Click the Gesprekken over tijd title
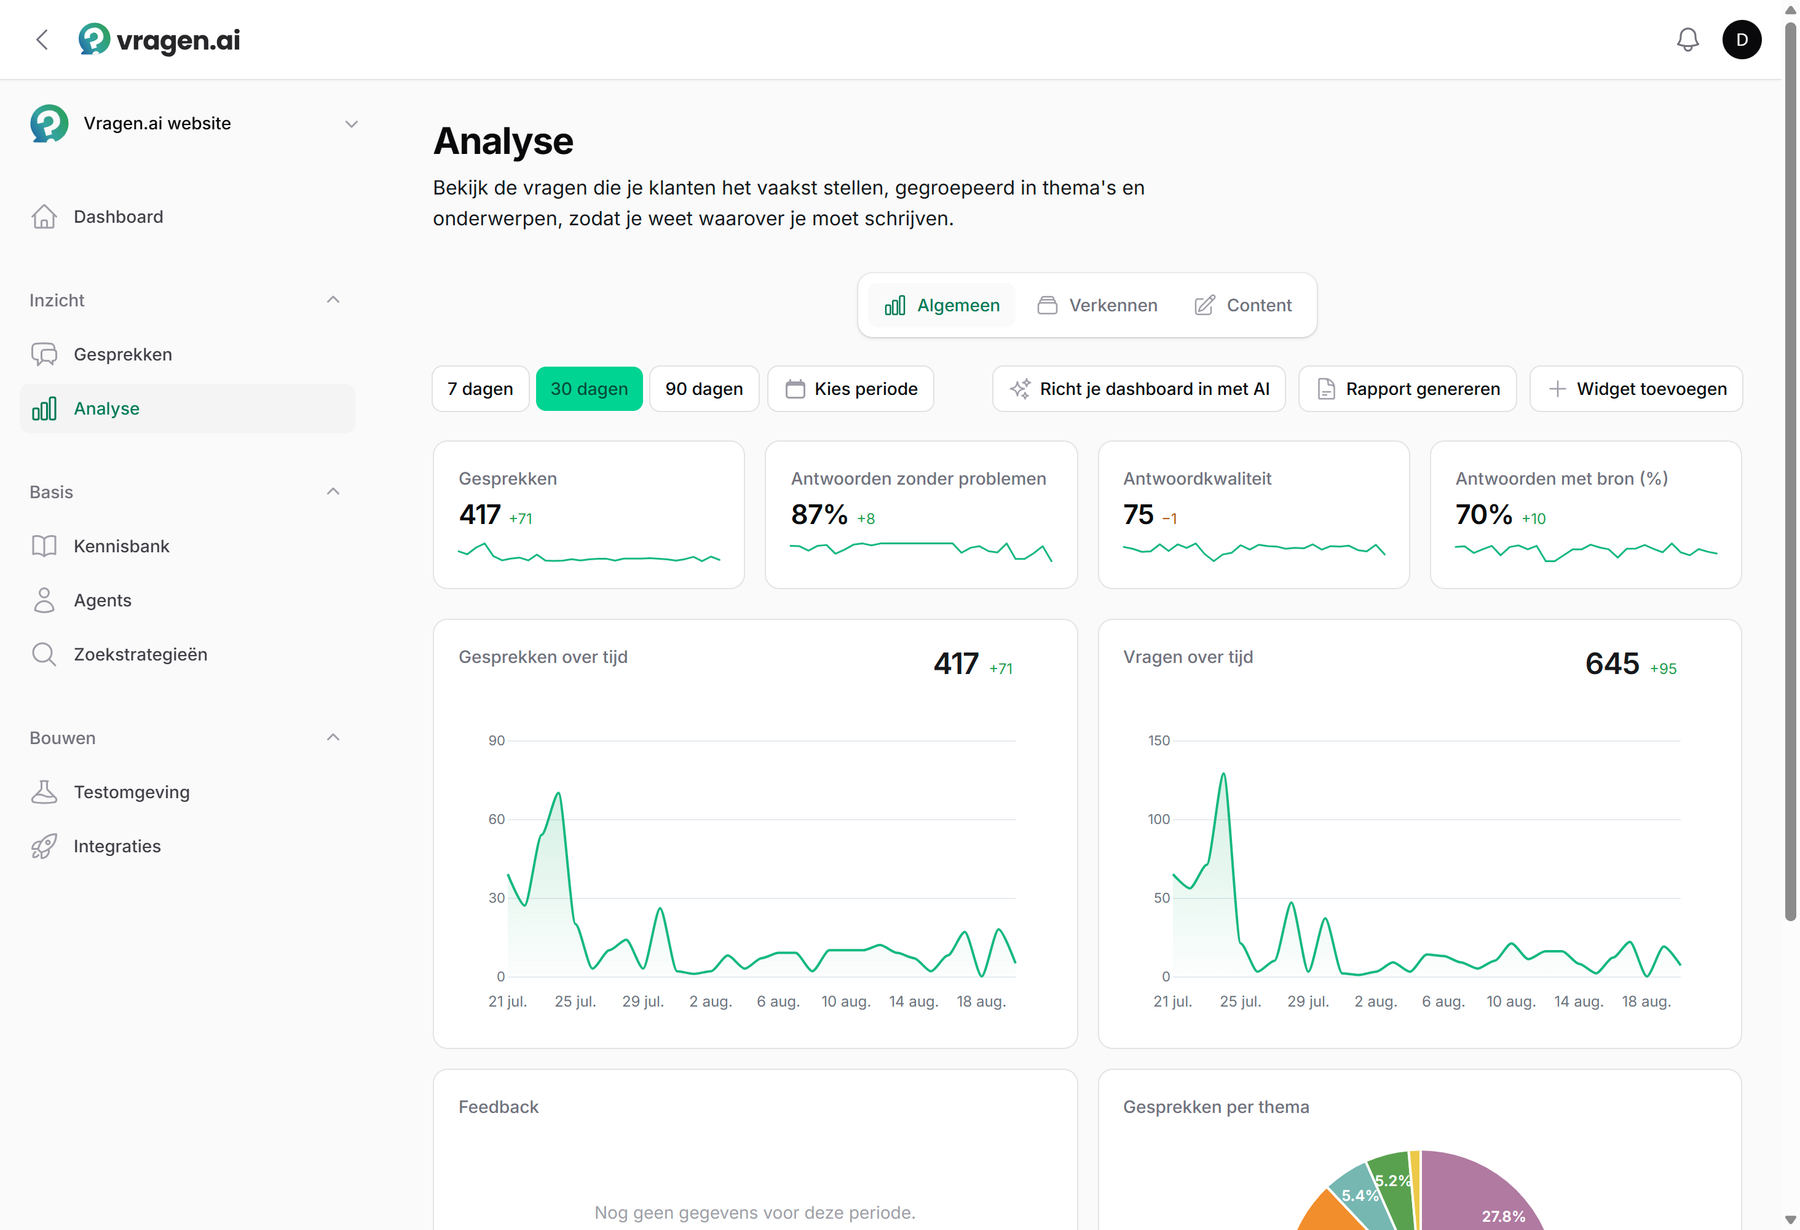 click(x=543, y=657)
